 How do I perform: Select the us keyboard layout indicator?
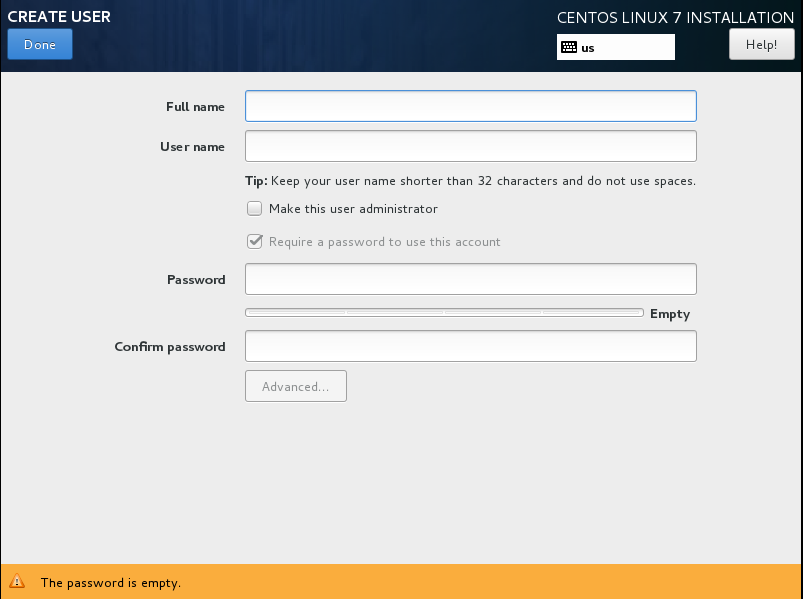coord(616,47)
